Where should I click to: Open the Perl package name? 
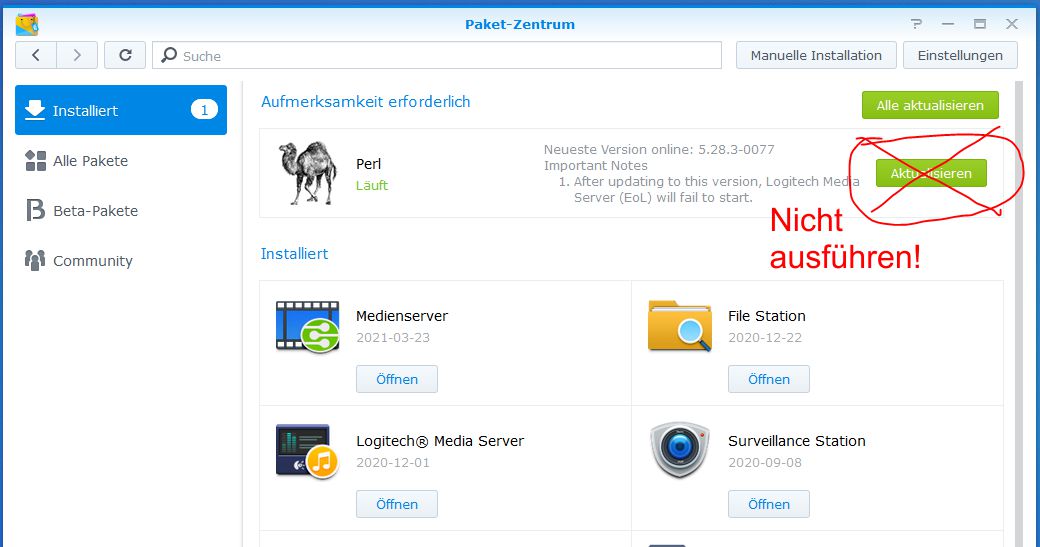coord(368,164)
